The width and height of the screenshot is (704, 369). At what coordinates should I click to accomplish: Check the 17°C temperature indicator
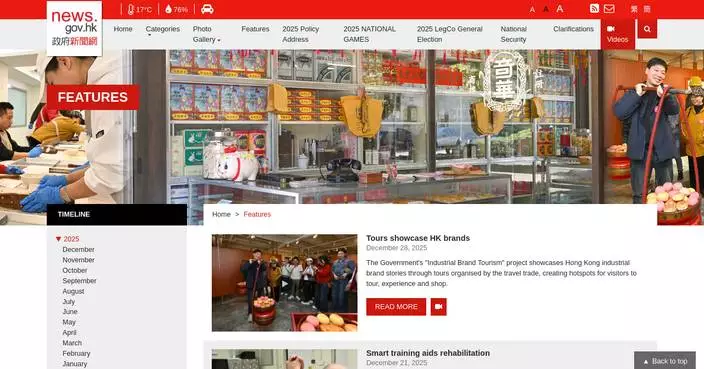139,9
